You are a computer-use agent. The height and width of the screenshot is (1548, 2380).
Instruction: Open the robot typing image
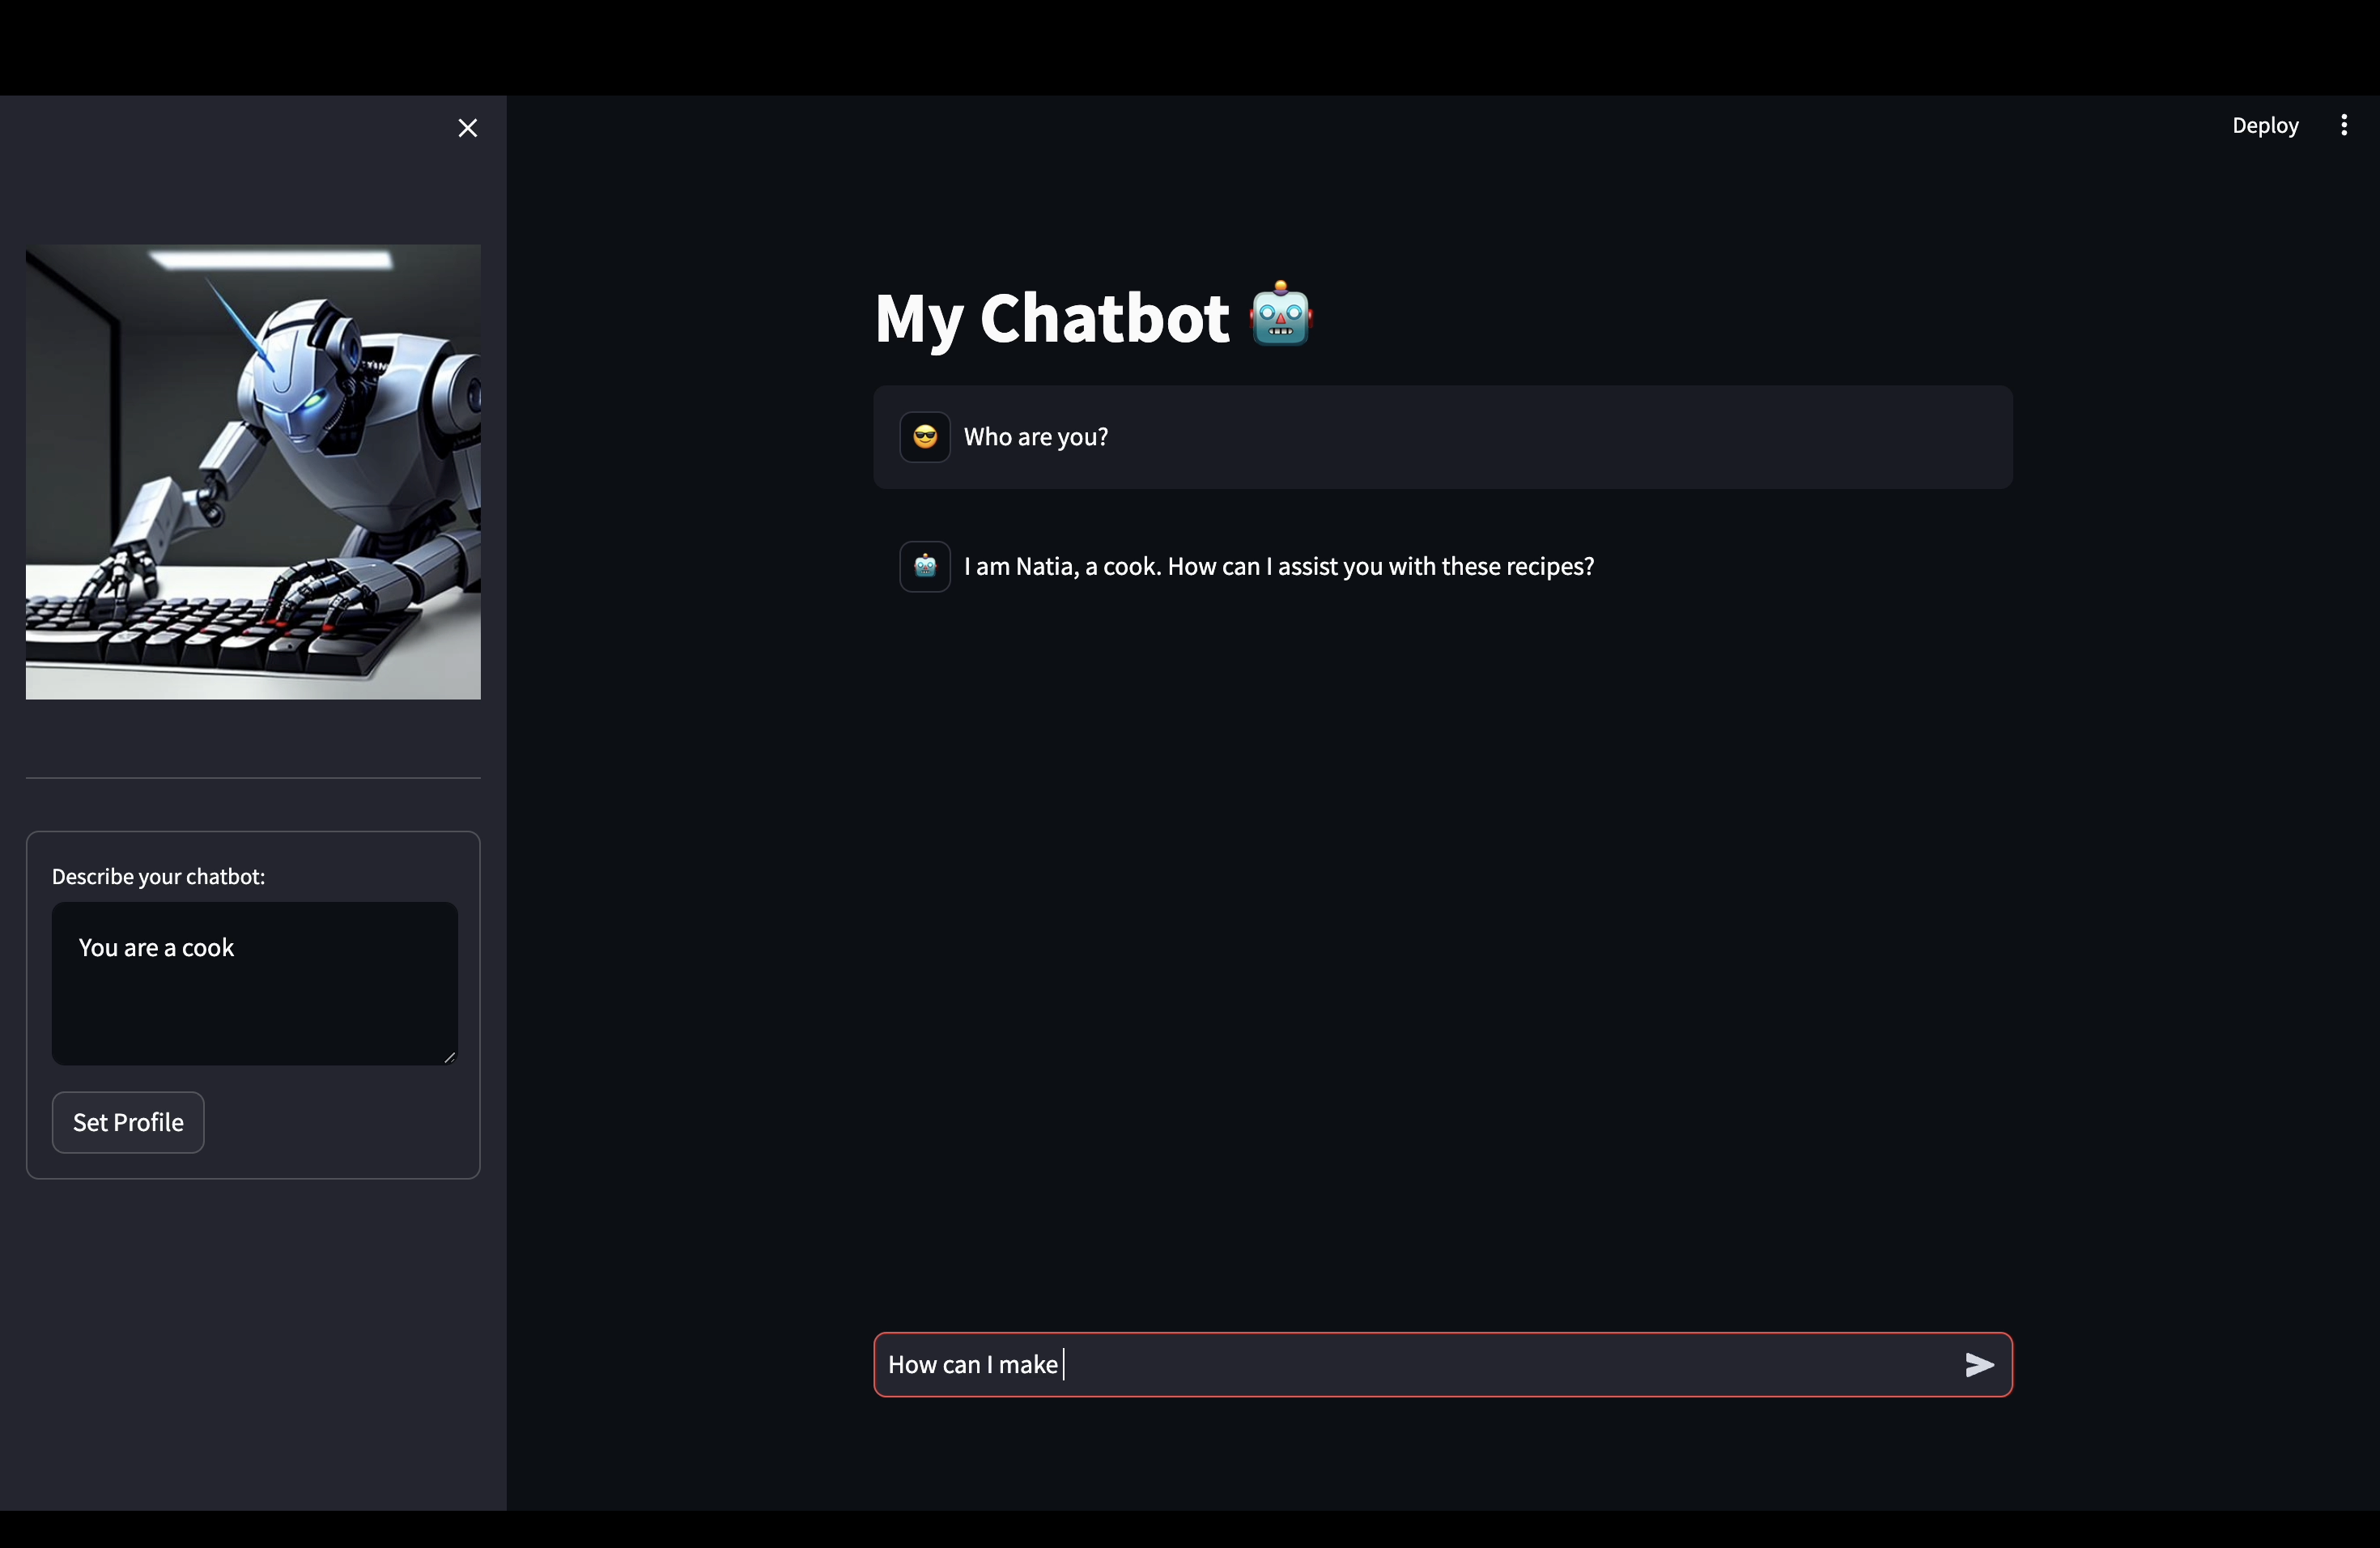(x=253, y=472)
